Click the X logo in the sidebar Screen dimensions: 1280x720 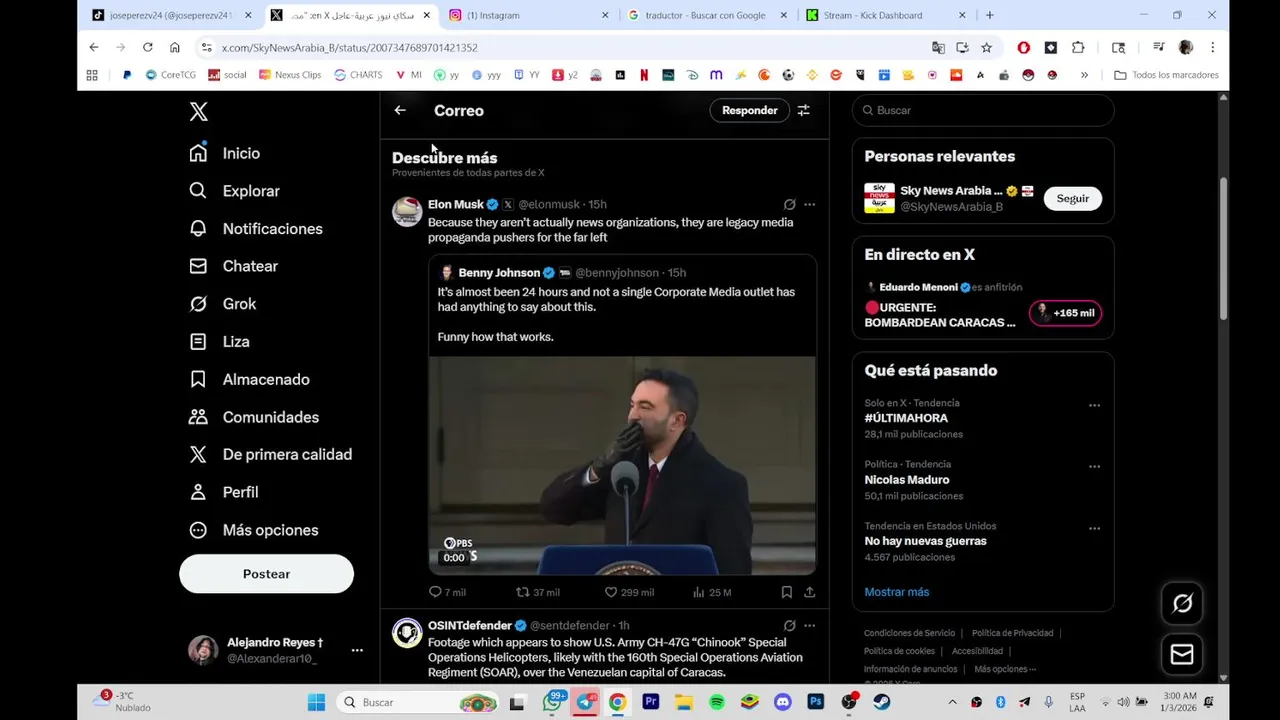(x=198, y=112)
